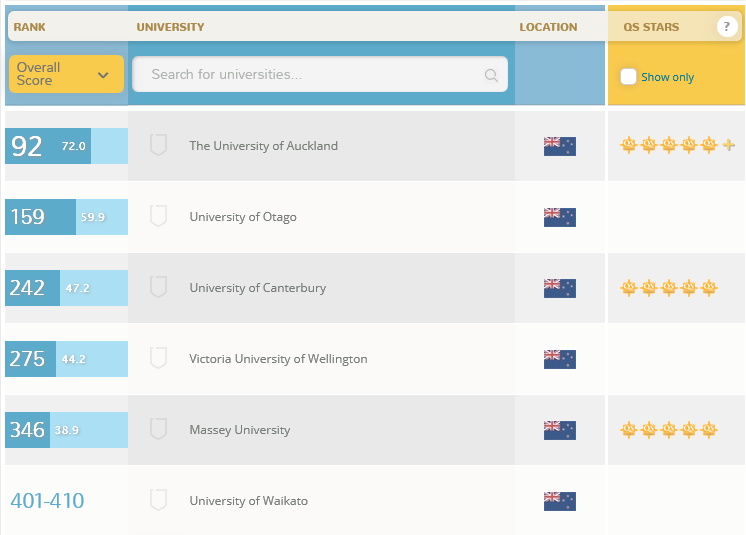Click the plus sign after Auckland's stars
The width and height of the screenshot is (746, 535).
coord(729,145)
